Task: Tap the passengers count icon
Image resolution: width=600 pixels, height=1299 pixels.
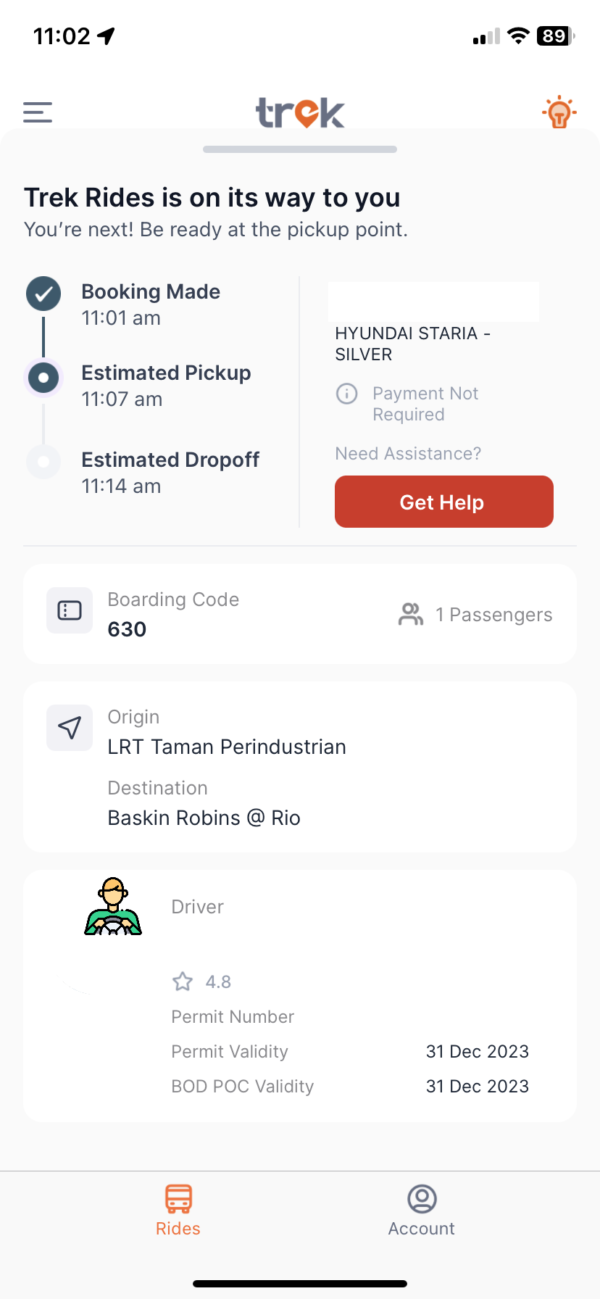Action: (x=410, y=614)
